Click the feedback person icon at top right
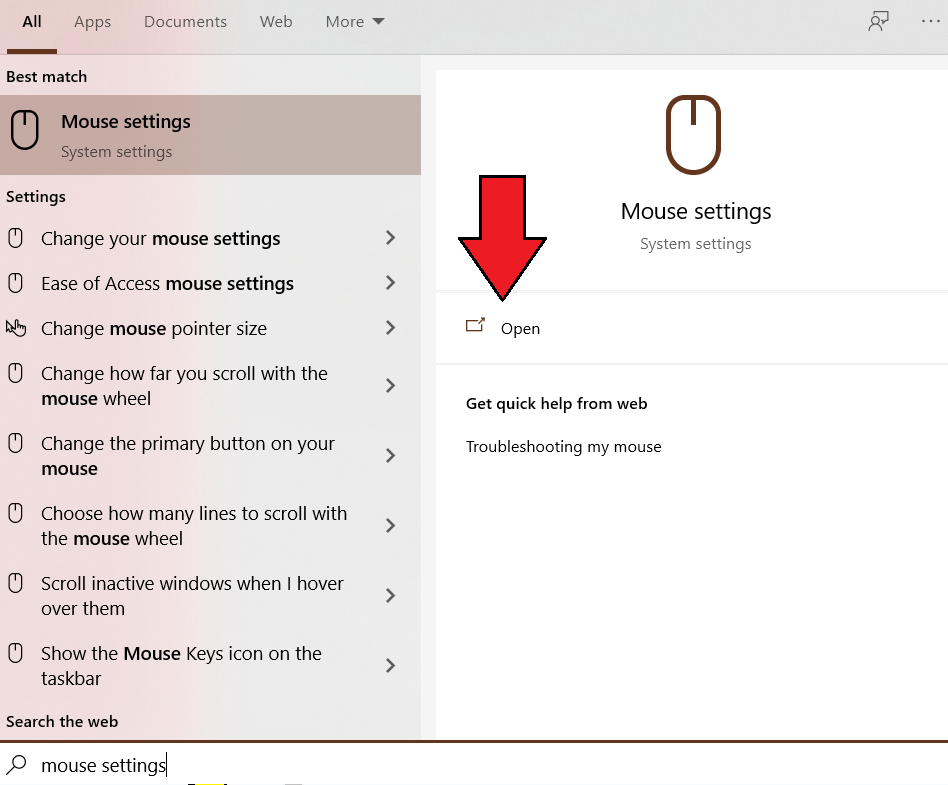Image resolution: width=948 pixels, height=785 pixels. [x=878, y=21]
